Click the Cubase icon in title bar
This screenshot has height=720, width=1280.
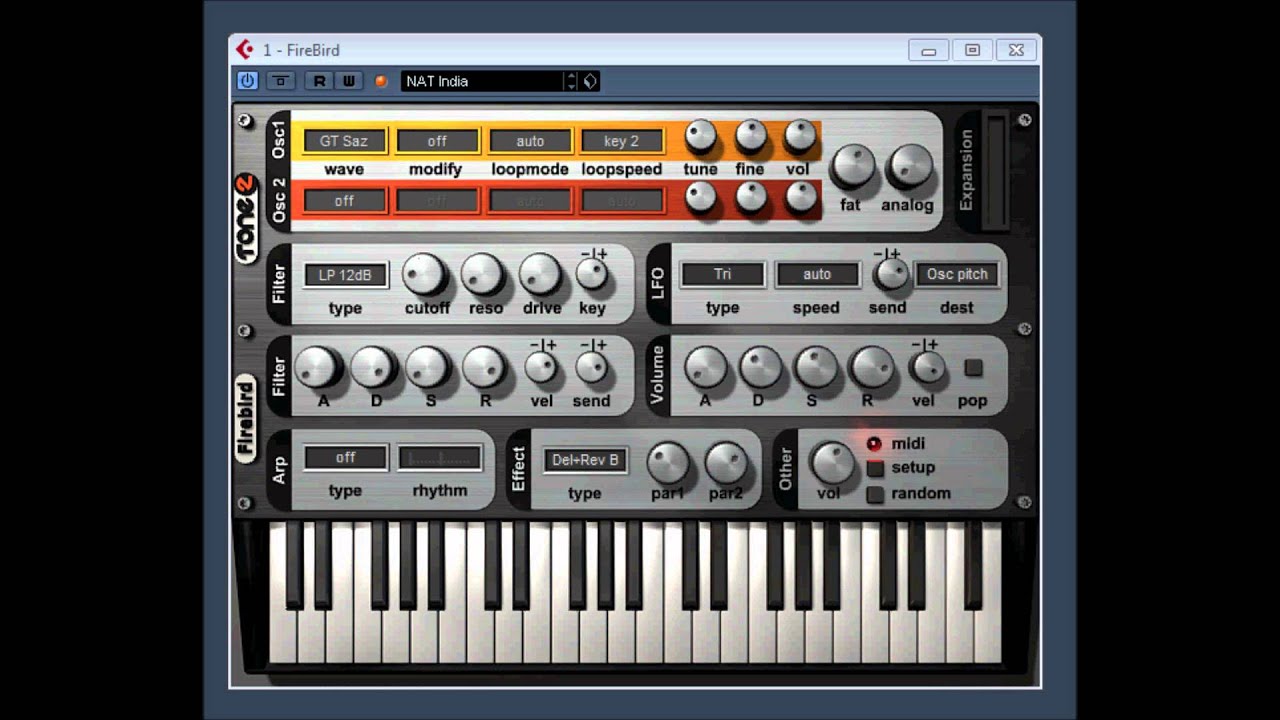[245, 49]
